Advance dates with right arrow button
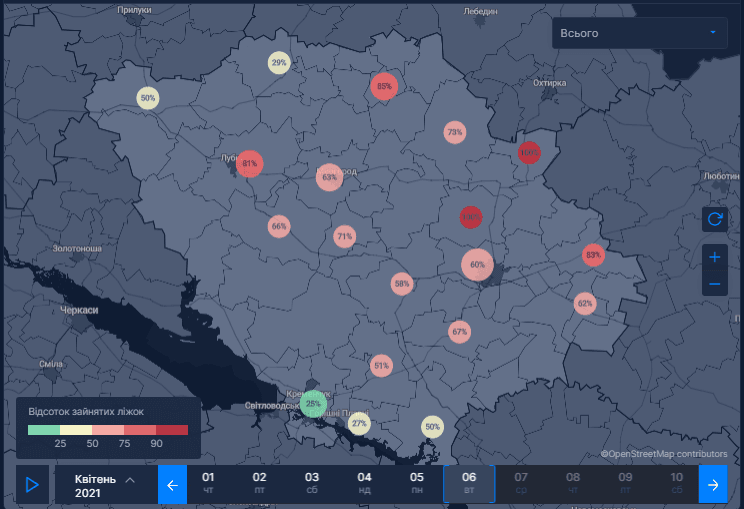This screenshot has height=509, width=744. (713, 484)
